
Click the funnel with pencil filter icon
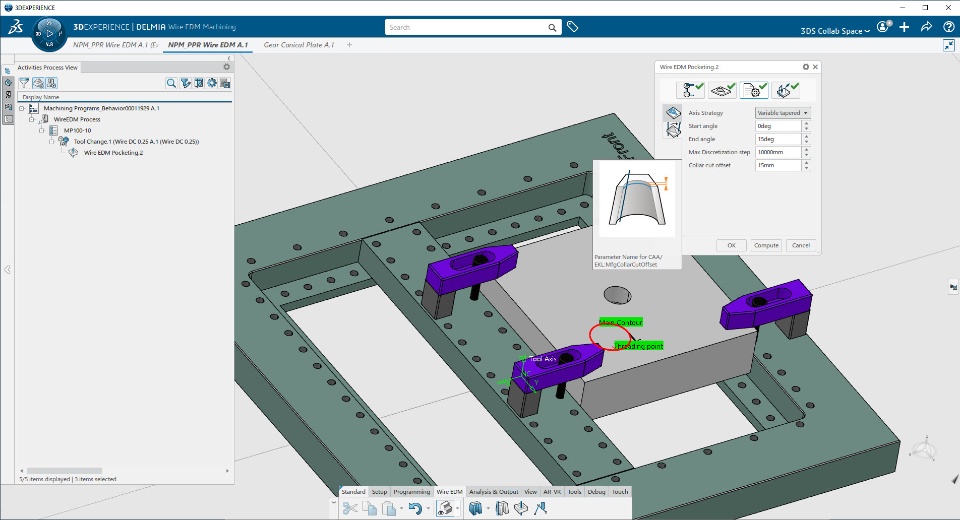tap(186, 83)
